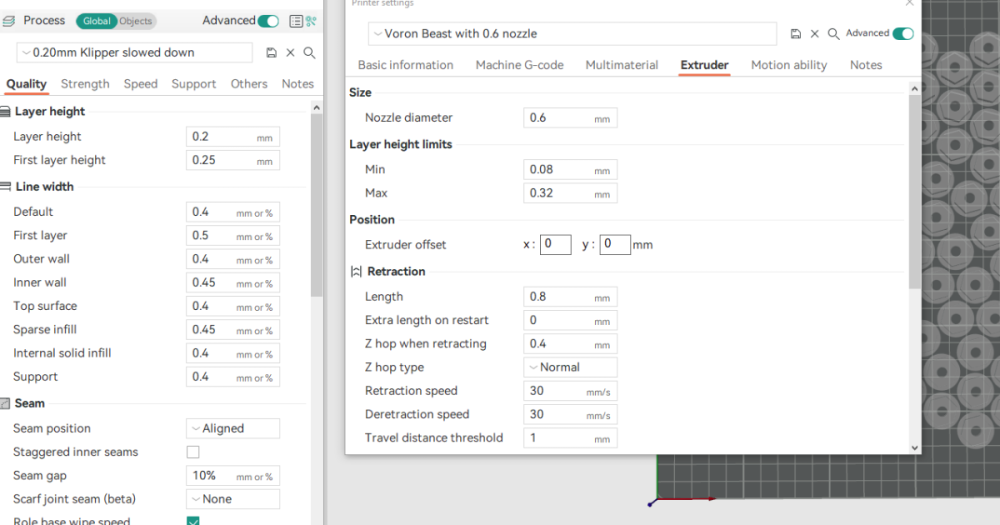The height and width of the screenshot is (525, 1000).
Task: Select the Extruder tab
Action: (x=704, y=65)
